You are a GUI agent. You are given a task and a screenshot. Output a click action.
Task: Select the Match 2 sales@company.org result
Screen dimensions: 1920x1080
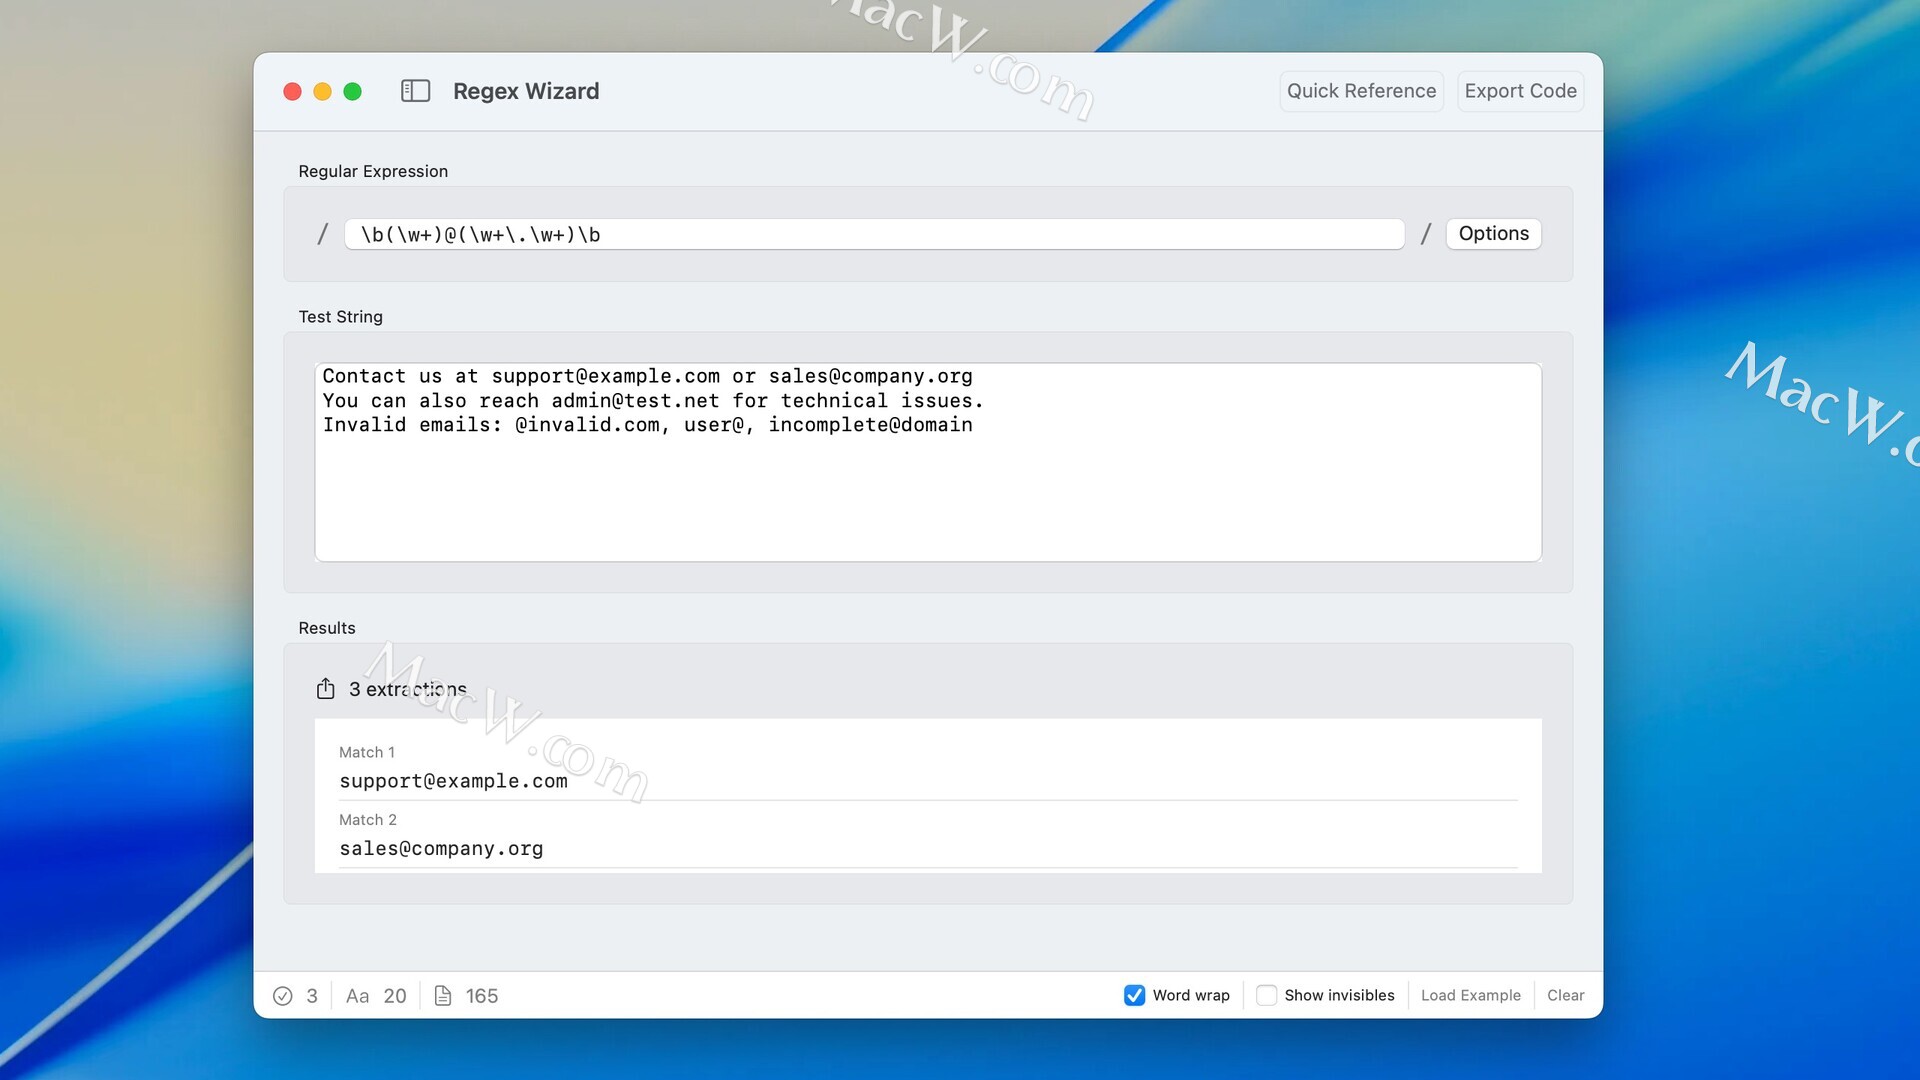coord(441,849)
